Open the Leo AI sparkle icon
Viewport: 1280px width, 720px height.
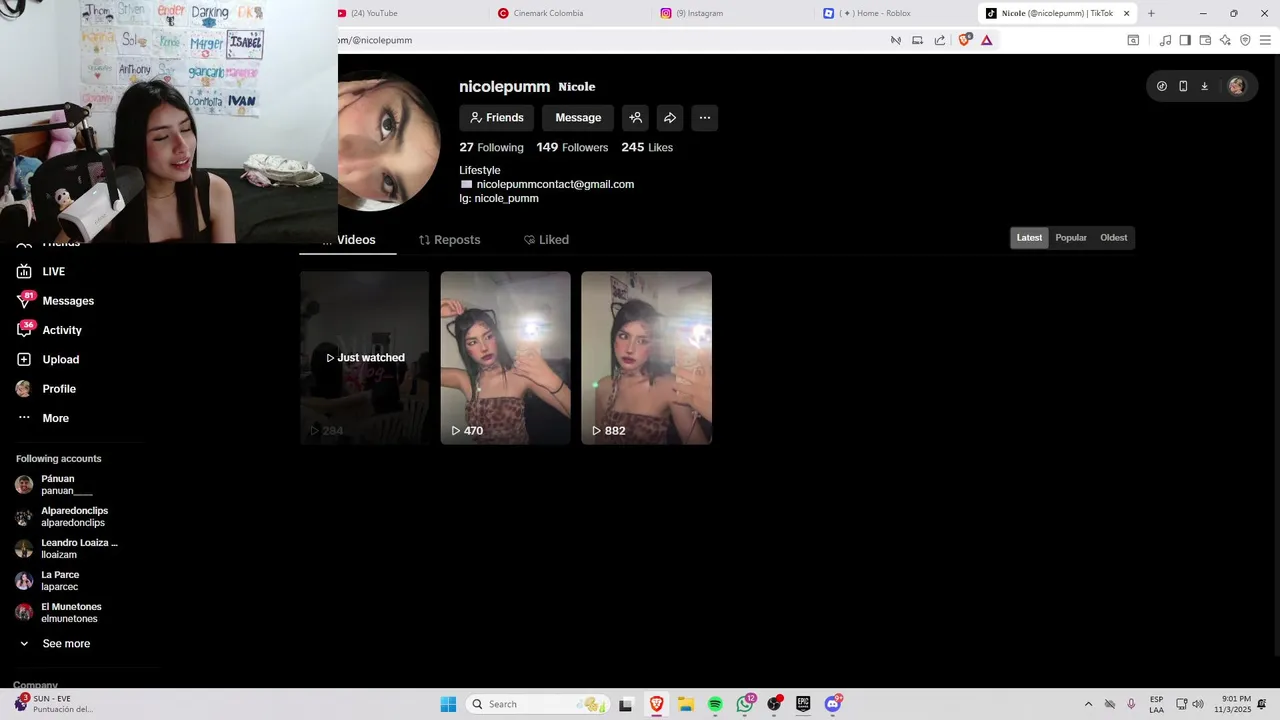(1225, 40)
